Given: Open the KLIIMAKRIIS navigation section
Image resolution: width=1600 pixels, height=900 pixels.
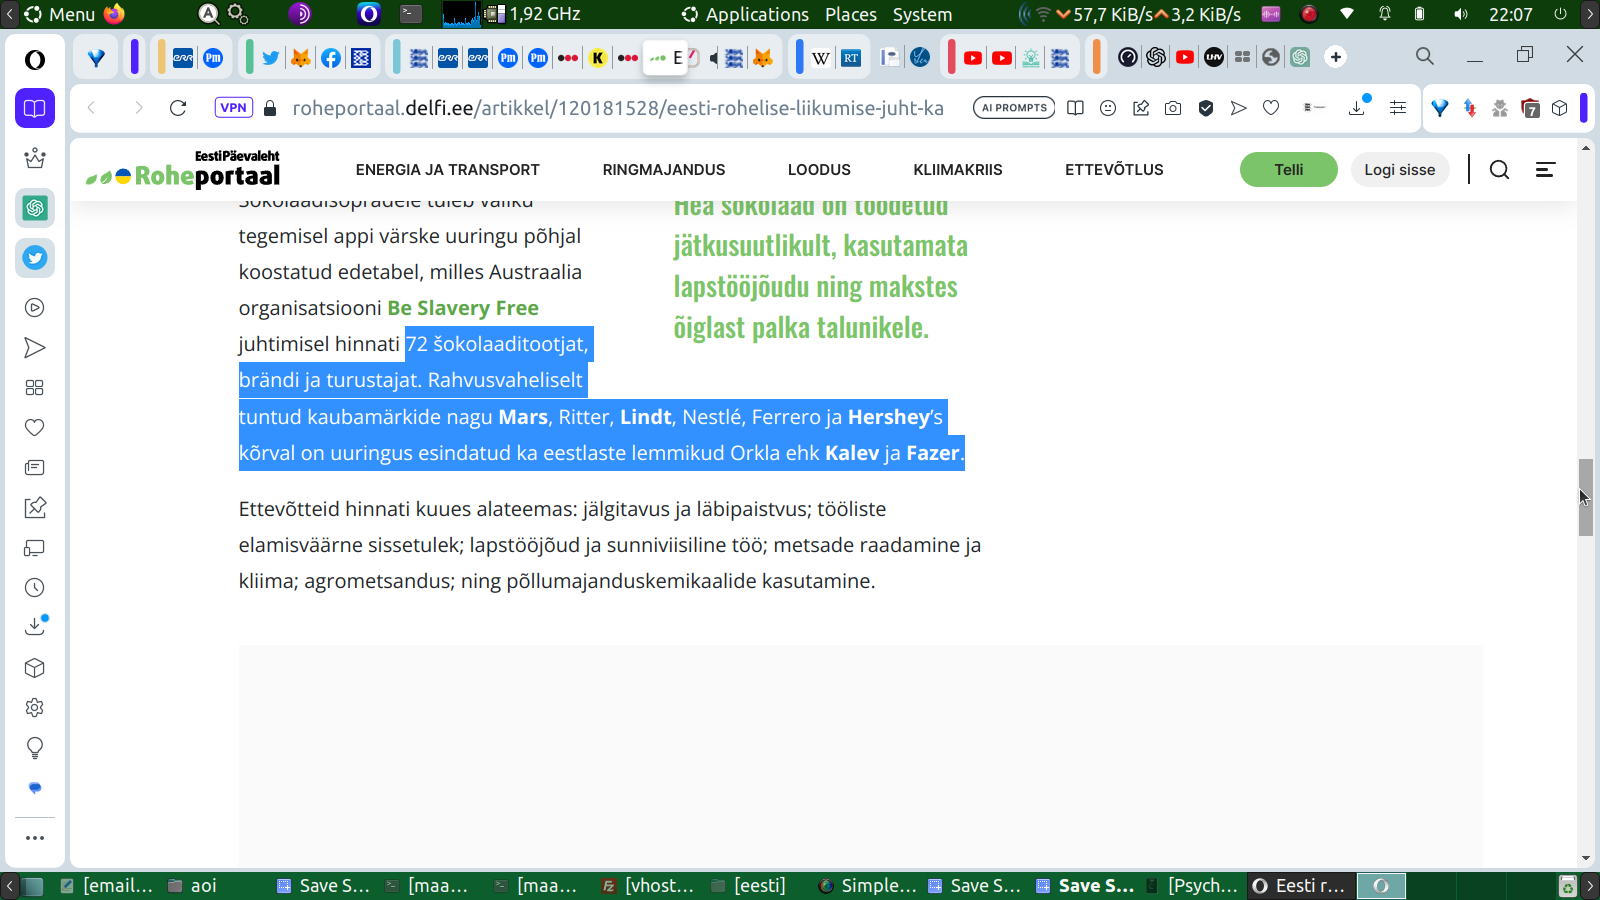Looking at the screenshot, I should coord(957,170).
